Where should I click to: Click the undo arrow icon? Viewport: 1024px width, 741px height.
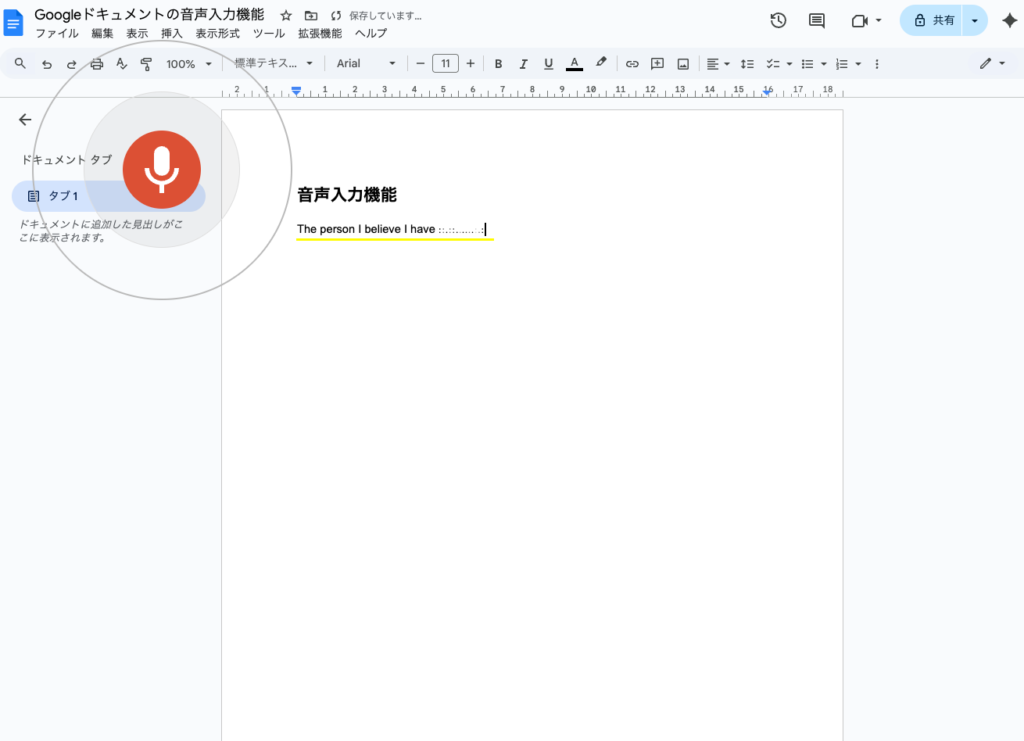(46, 64)
